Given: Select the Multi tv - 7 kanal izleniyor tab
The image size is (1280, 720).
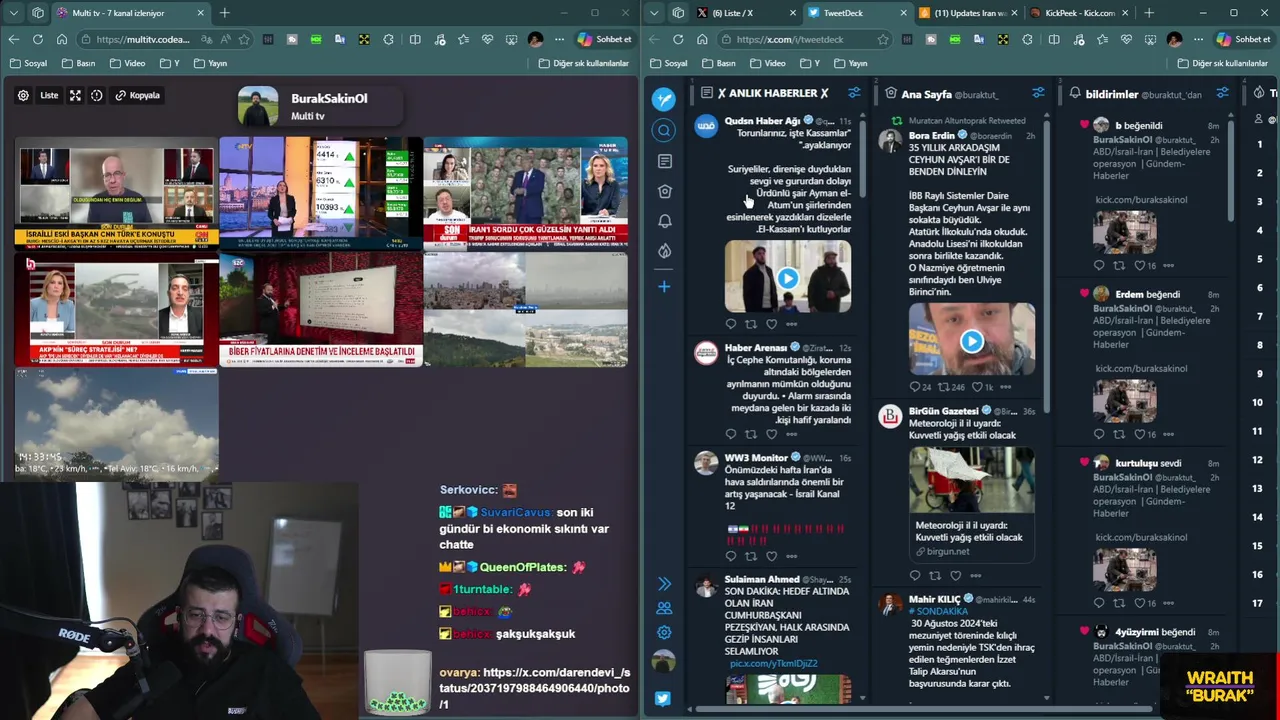Looking at the screenshot, I should tap(130, 13).
